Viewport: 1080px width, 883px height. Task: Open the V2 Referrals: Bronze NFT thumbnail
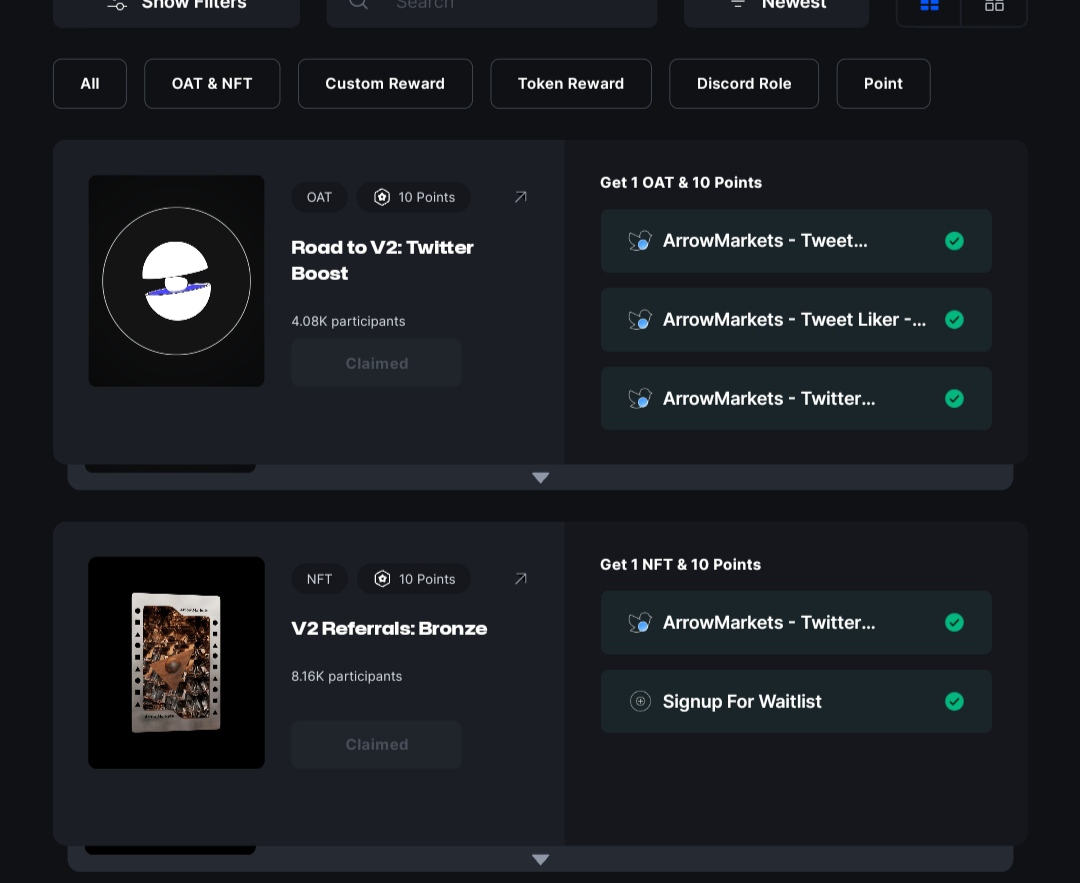(x=176, y=663)
